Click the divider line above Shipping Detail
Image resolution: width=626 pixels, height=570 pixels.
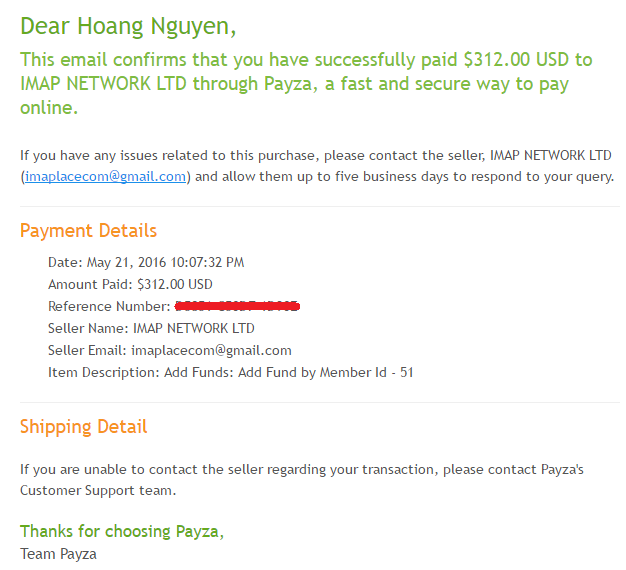click(319, 403)
